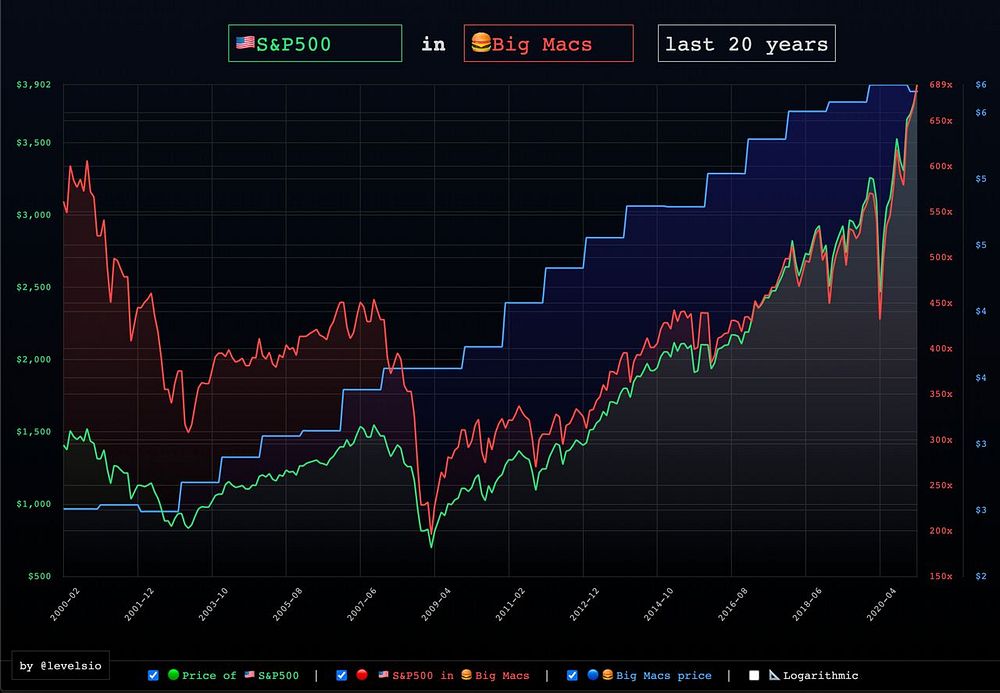Click burger icon beside Big Macs price label
The image size is (1000, 693).
[607, 675]
